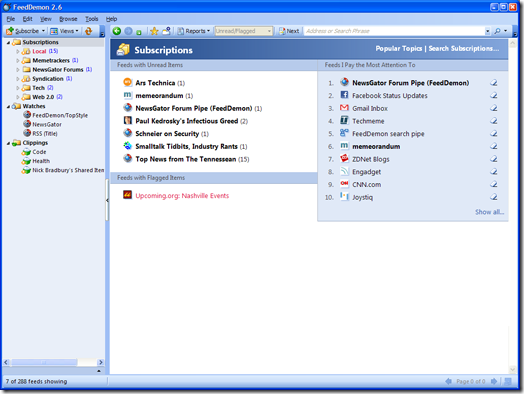This screenshot has width=524, height=394.
Task: Click the yellow star favorites icon
Action: pos(154,31)
